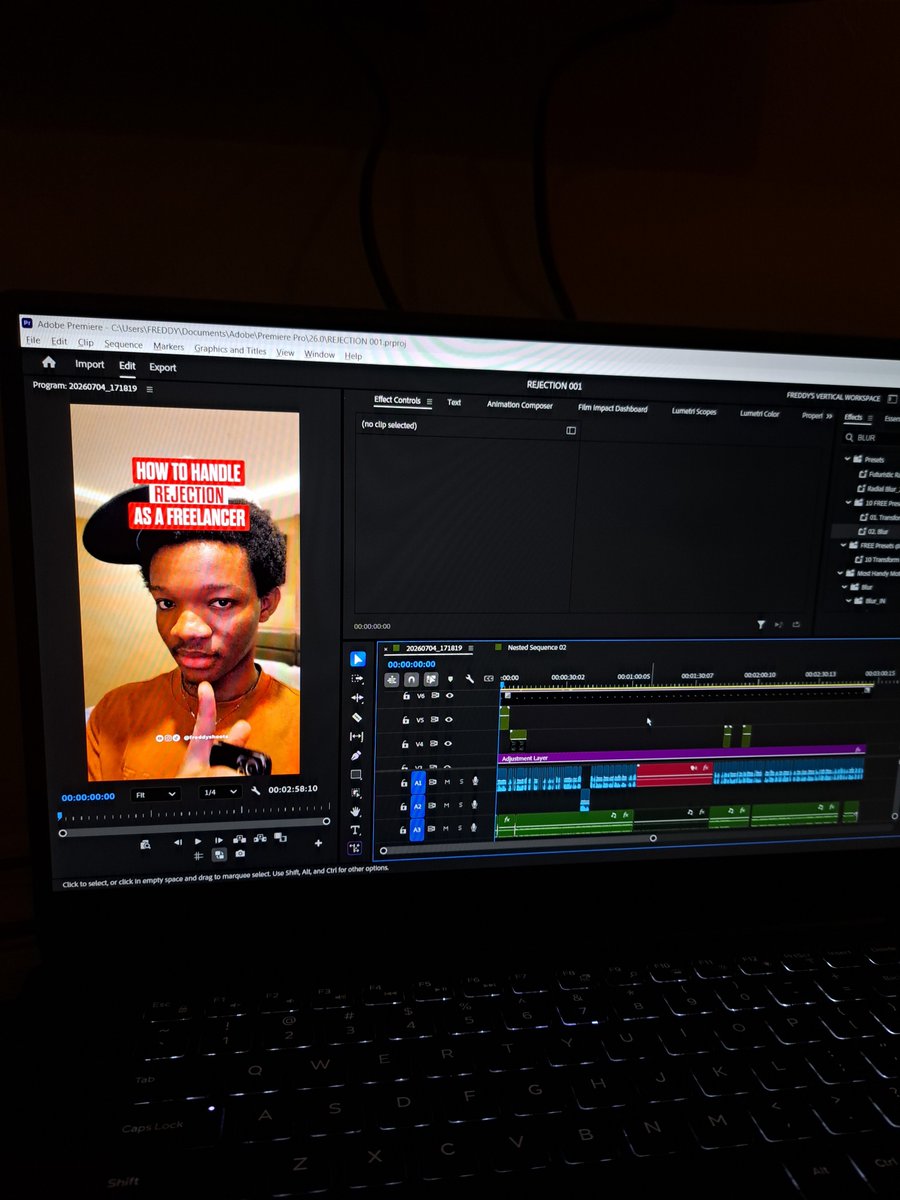The height and width of the screenshot is (1200, 900).
Task: Click the BLUR effects search field
Action: point(872,438)
